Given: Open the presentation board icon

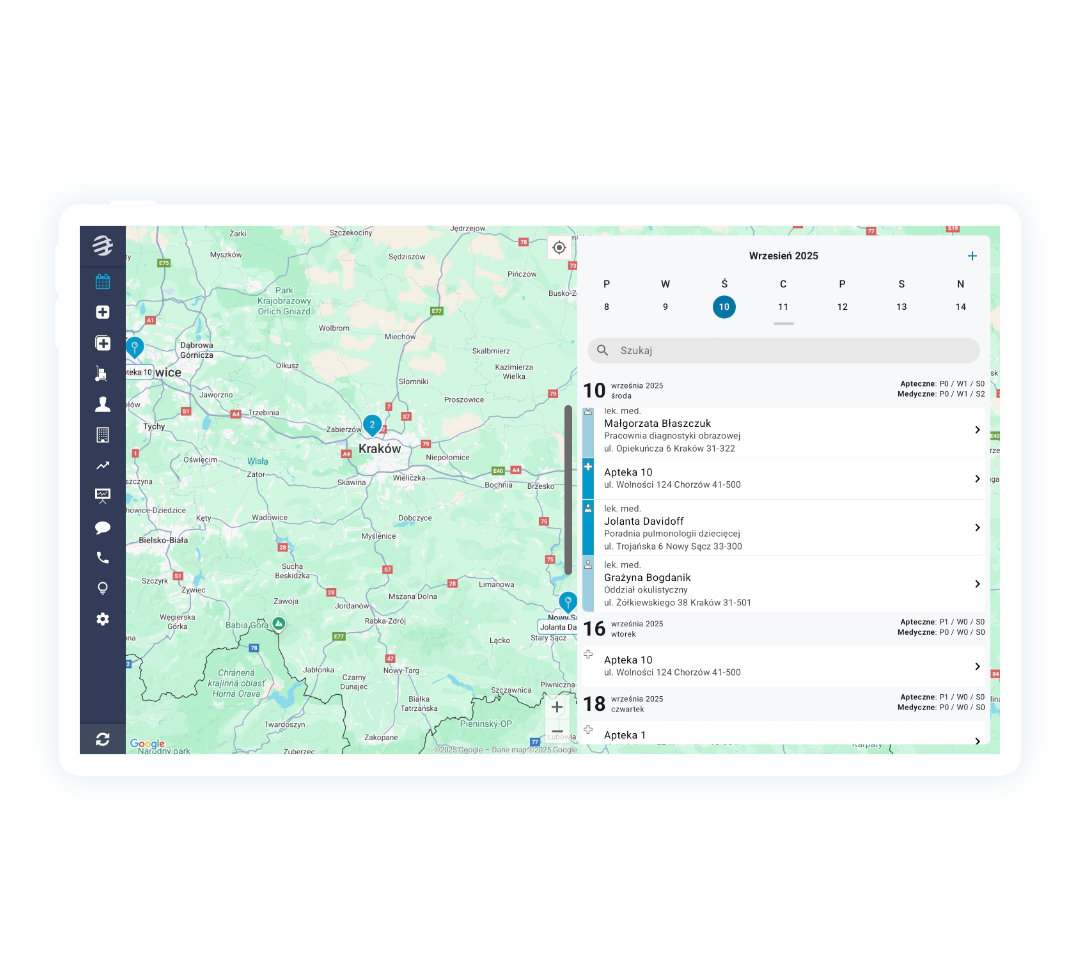Looking at the screenshot, I should pyautogui.click(x=103, y=496).
